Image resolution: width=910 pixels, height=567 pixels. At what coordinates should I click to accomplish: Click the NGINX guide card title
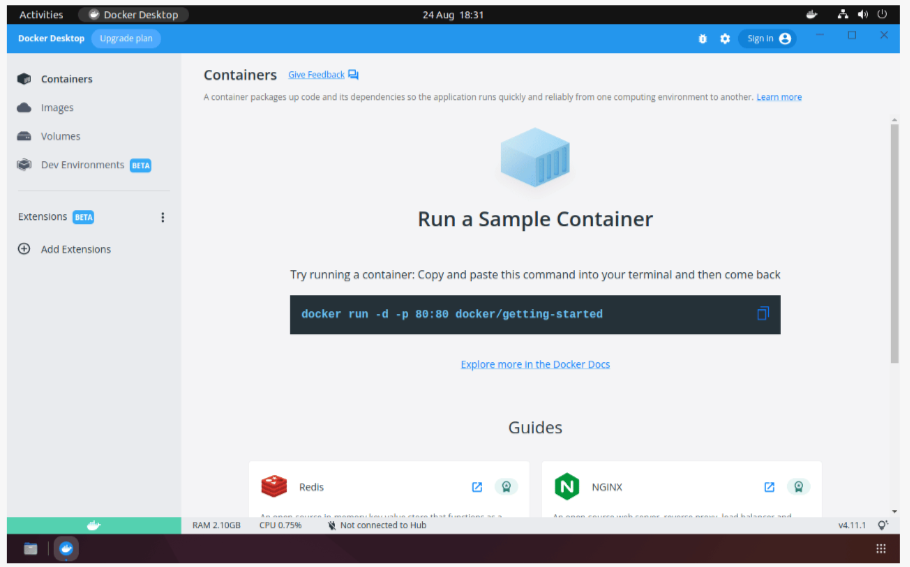tap(607, 487)
